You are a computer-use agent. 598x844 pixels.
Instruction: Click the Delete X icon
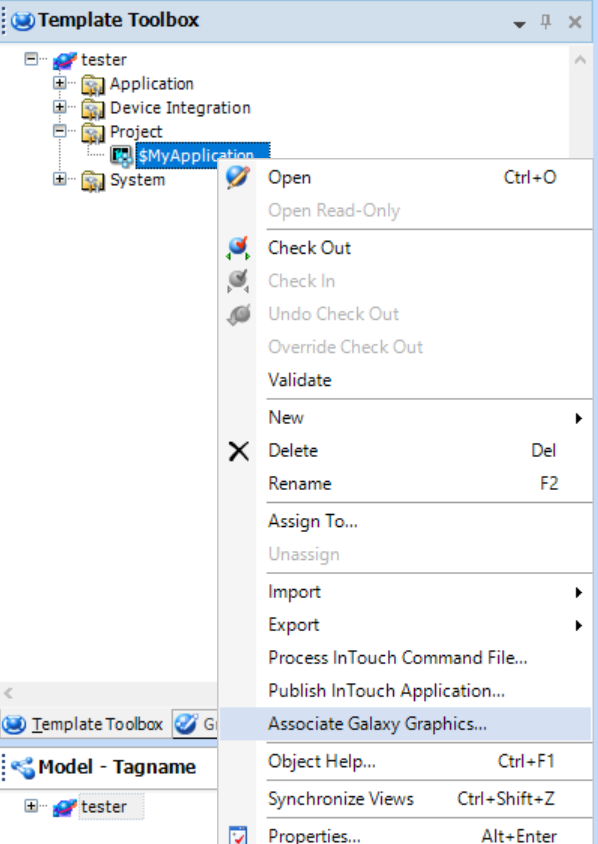coord(238,451)
